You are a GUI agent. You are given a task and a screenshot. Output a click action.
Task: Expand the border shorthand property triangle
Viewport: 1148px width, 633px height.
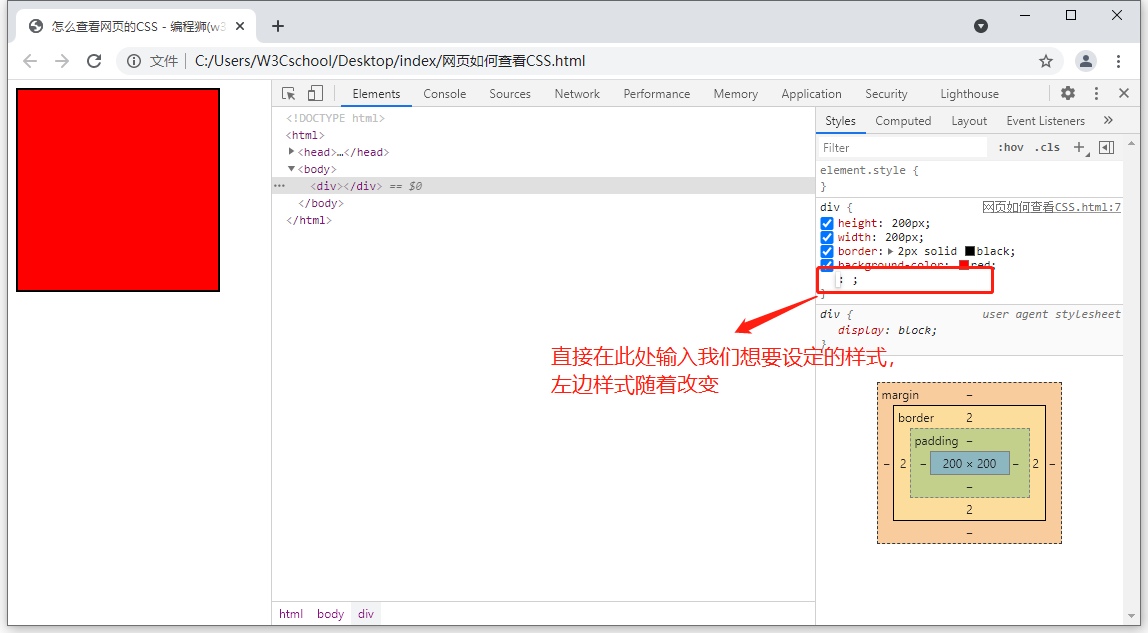[891, 252]
